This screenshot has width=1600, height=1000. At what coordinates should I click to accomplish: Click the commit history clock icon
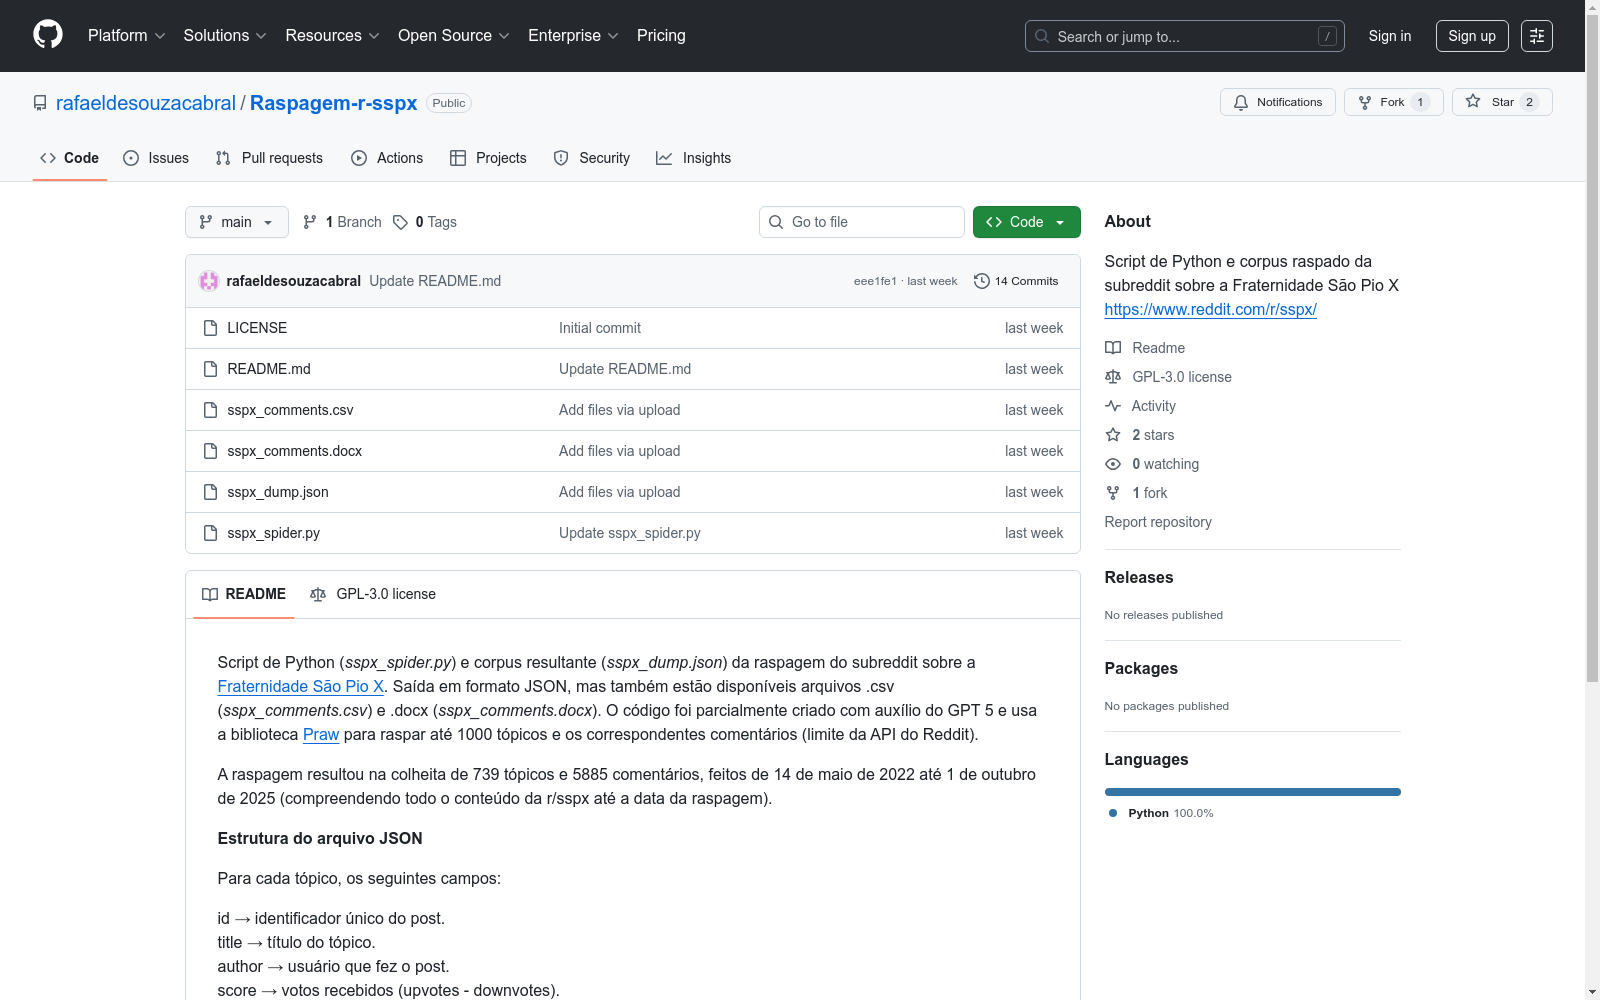[982, 281]
